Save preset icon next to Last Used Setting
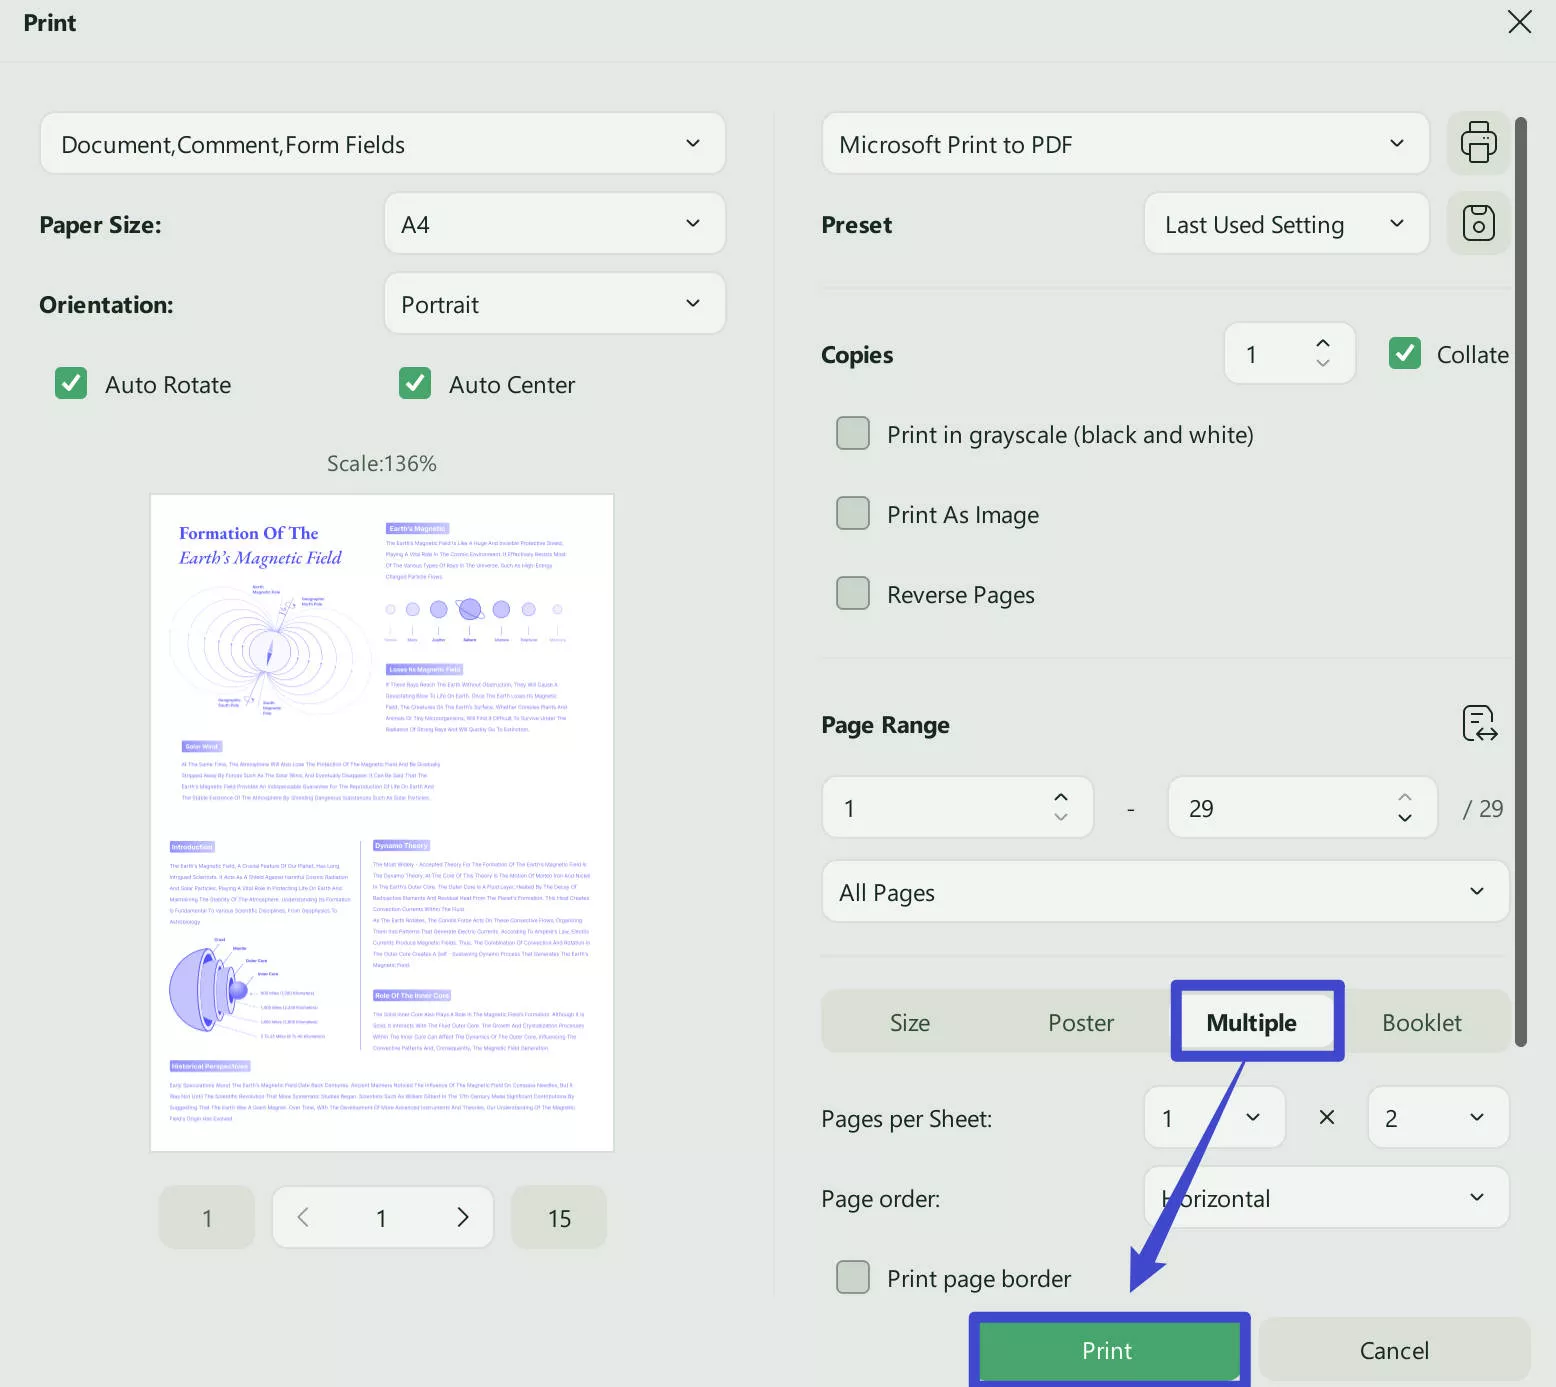The width and height of the screenshot is (1556, 1387). [x=1478, y=223]
